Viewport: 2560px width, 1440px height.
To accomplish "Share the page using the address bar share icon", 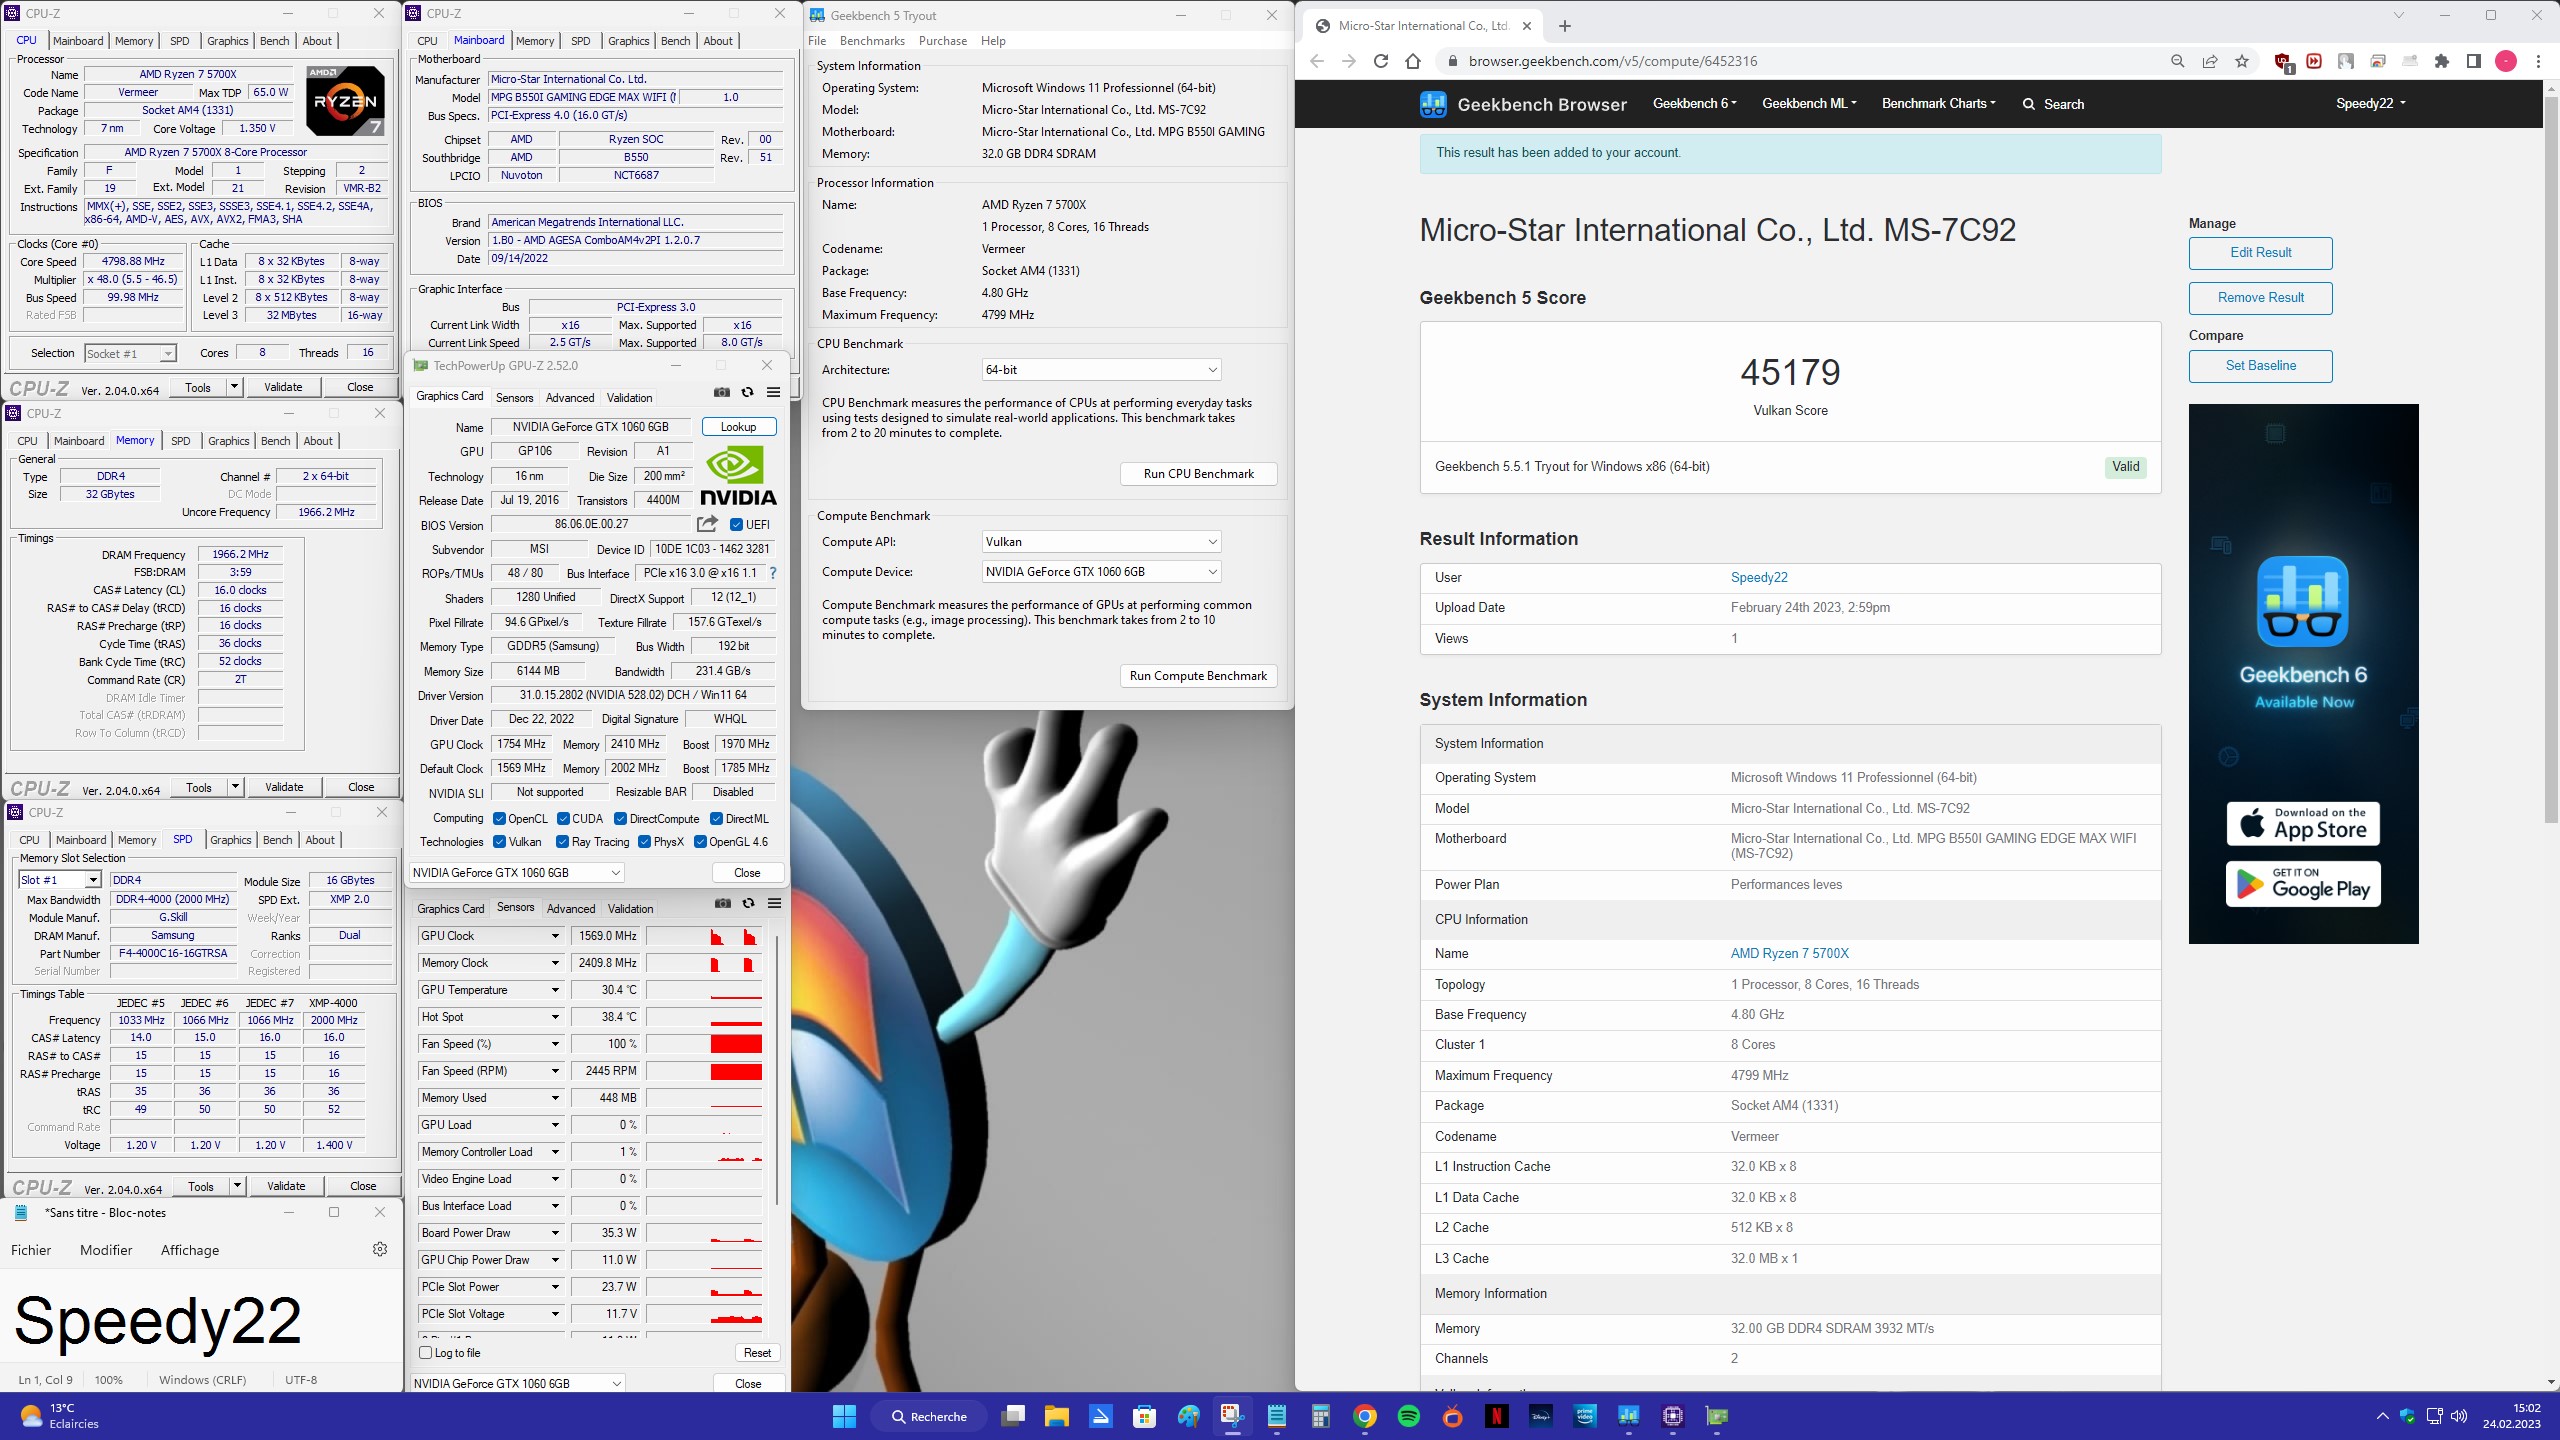I will (x=2210, y=61).
